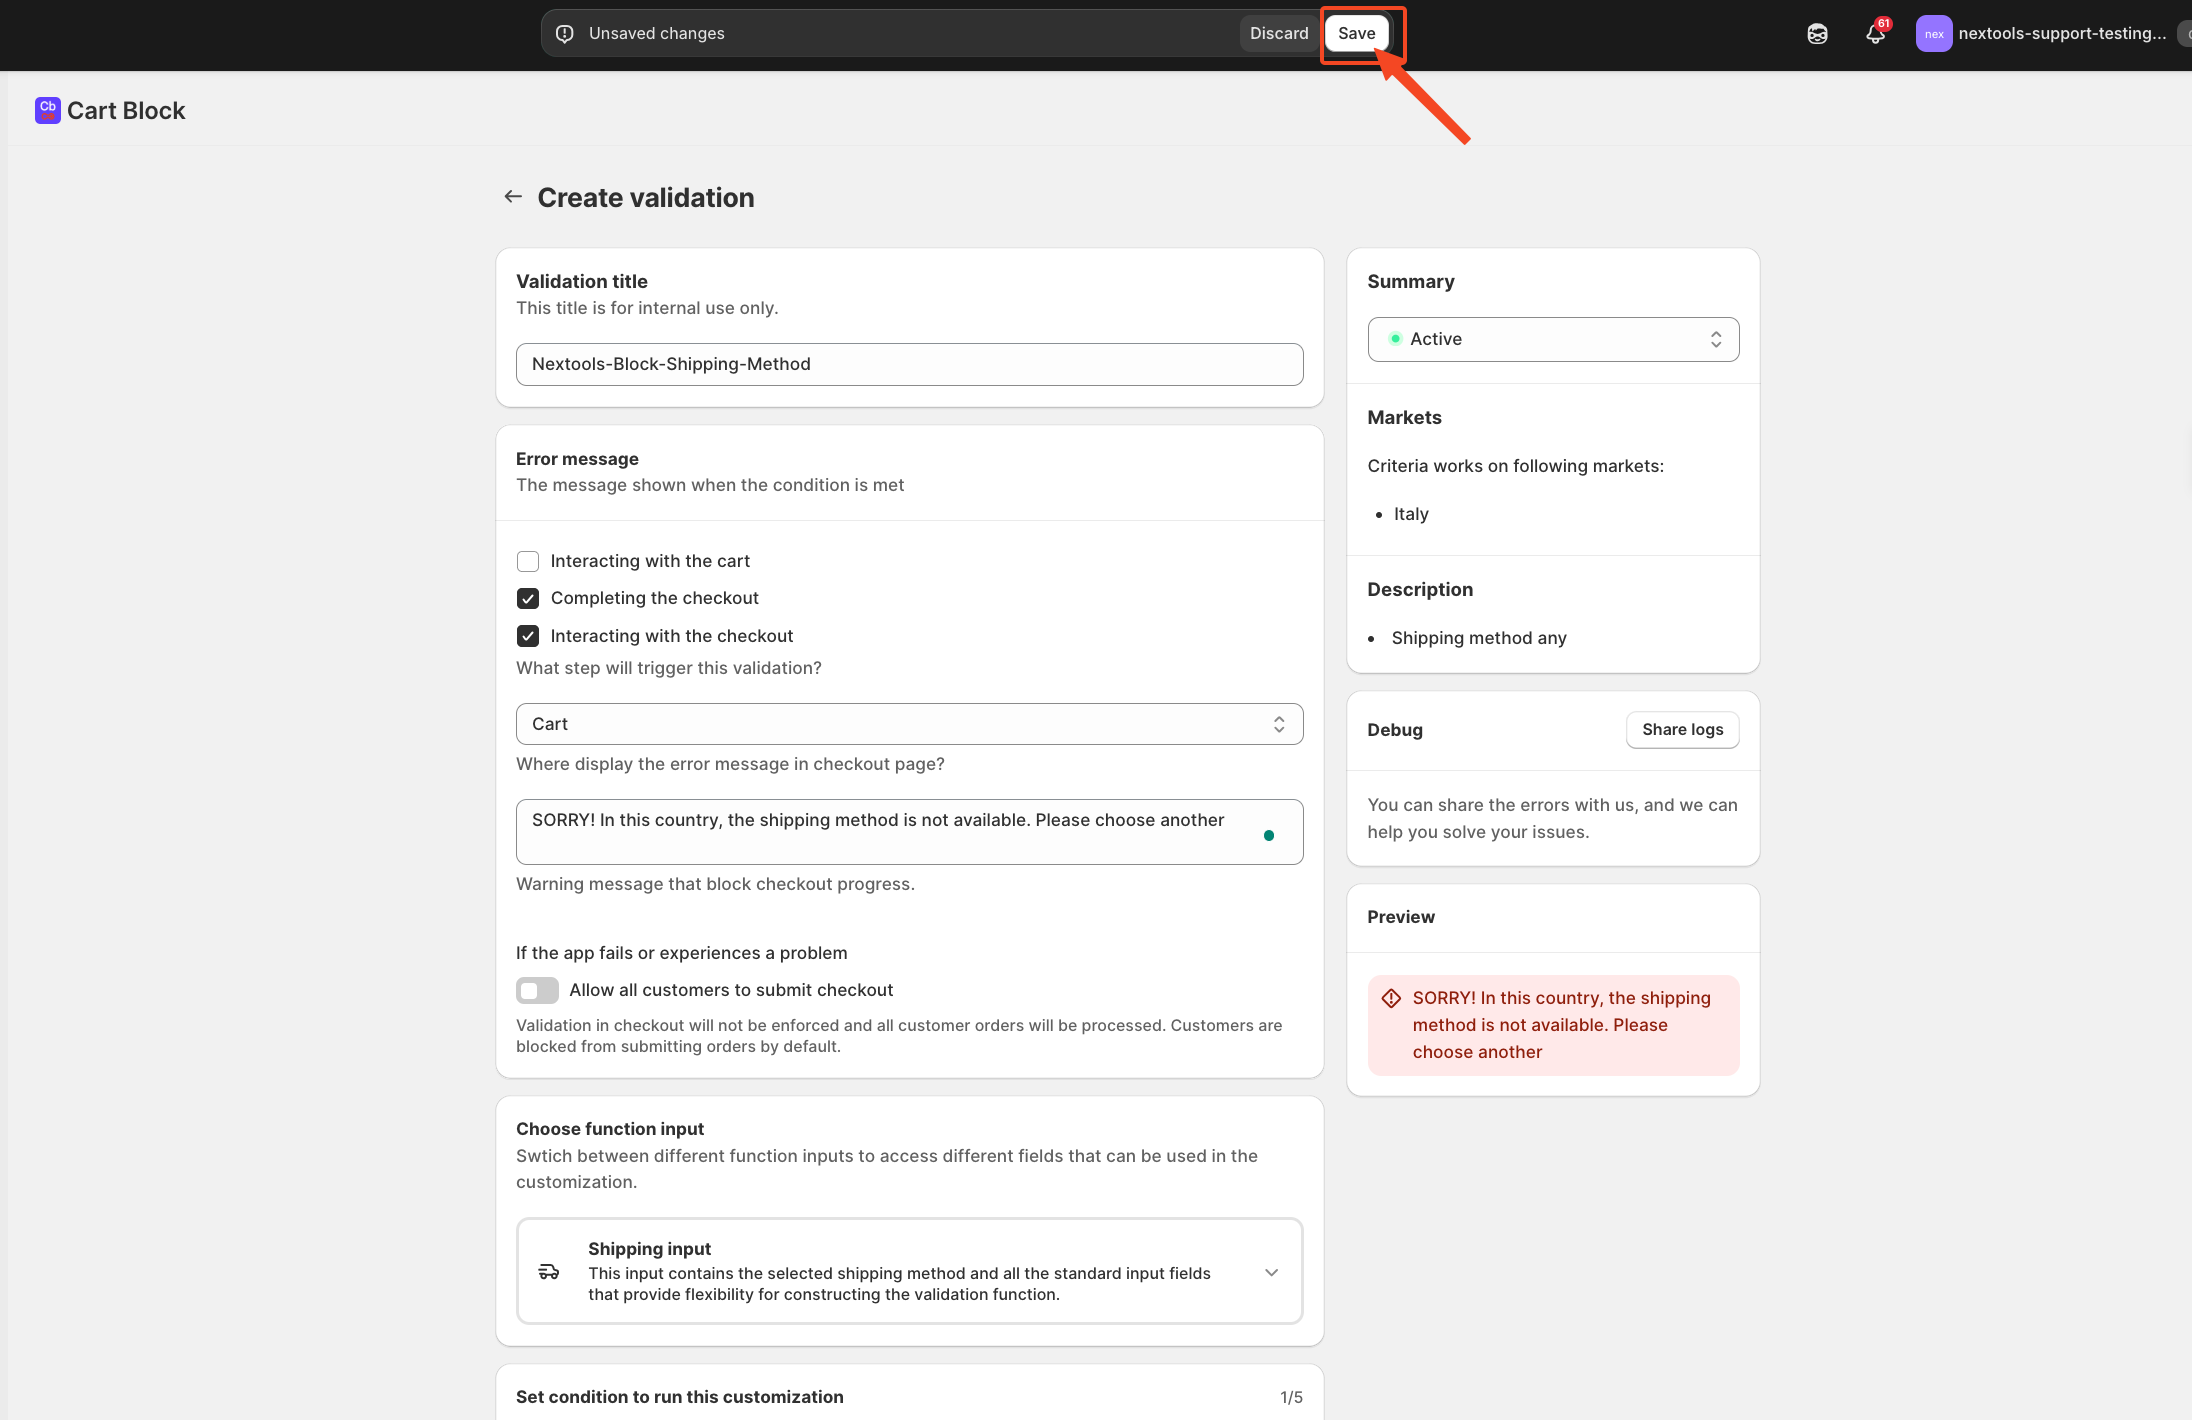This screenshot has height=1420, width=2192.
Task: Click the unsaved changes alert icon
Action: point(565,34)
